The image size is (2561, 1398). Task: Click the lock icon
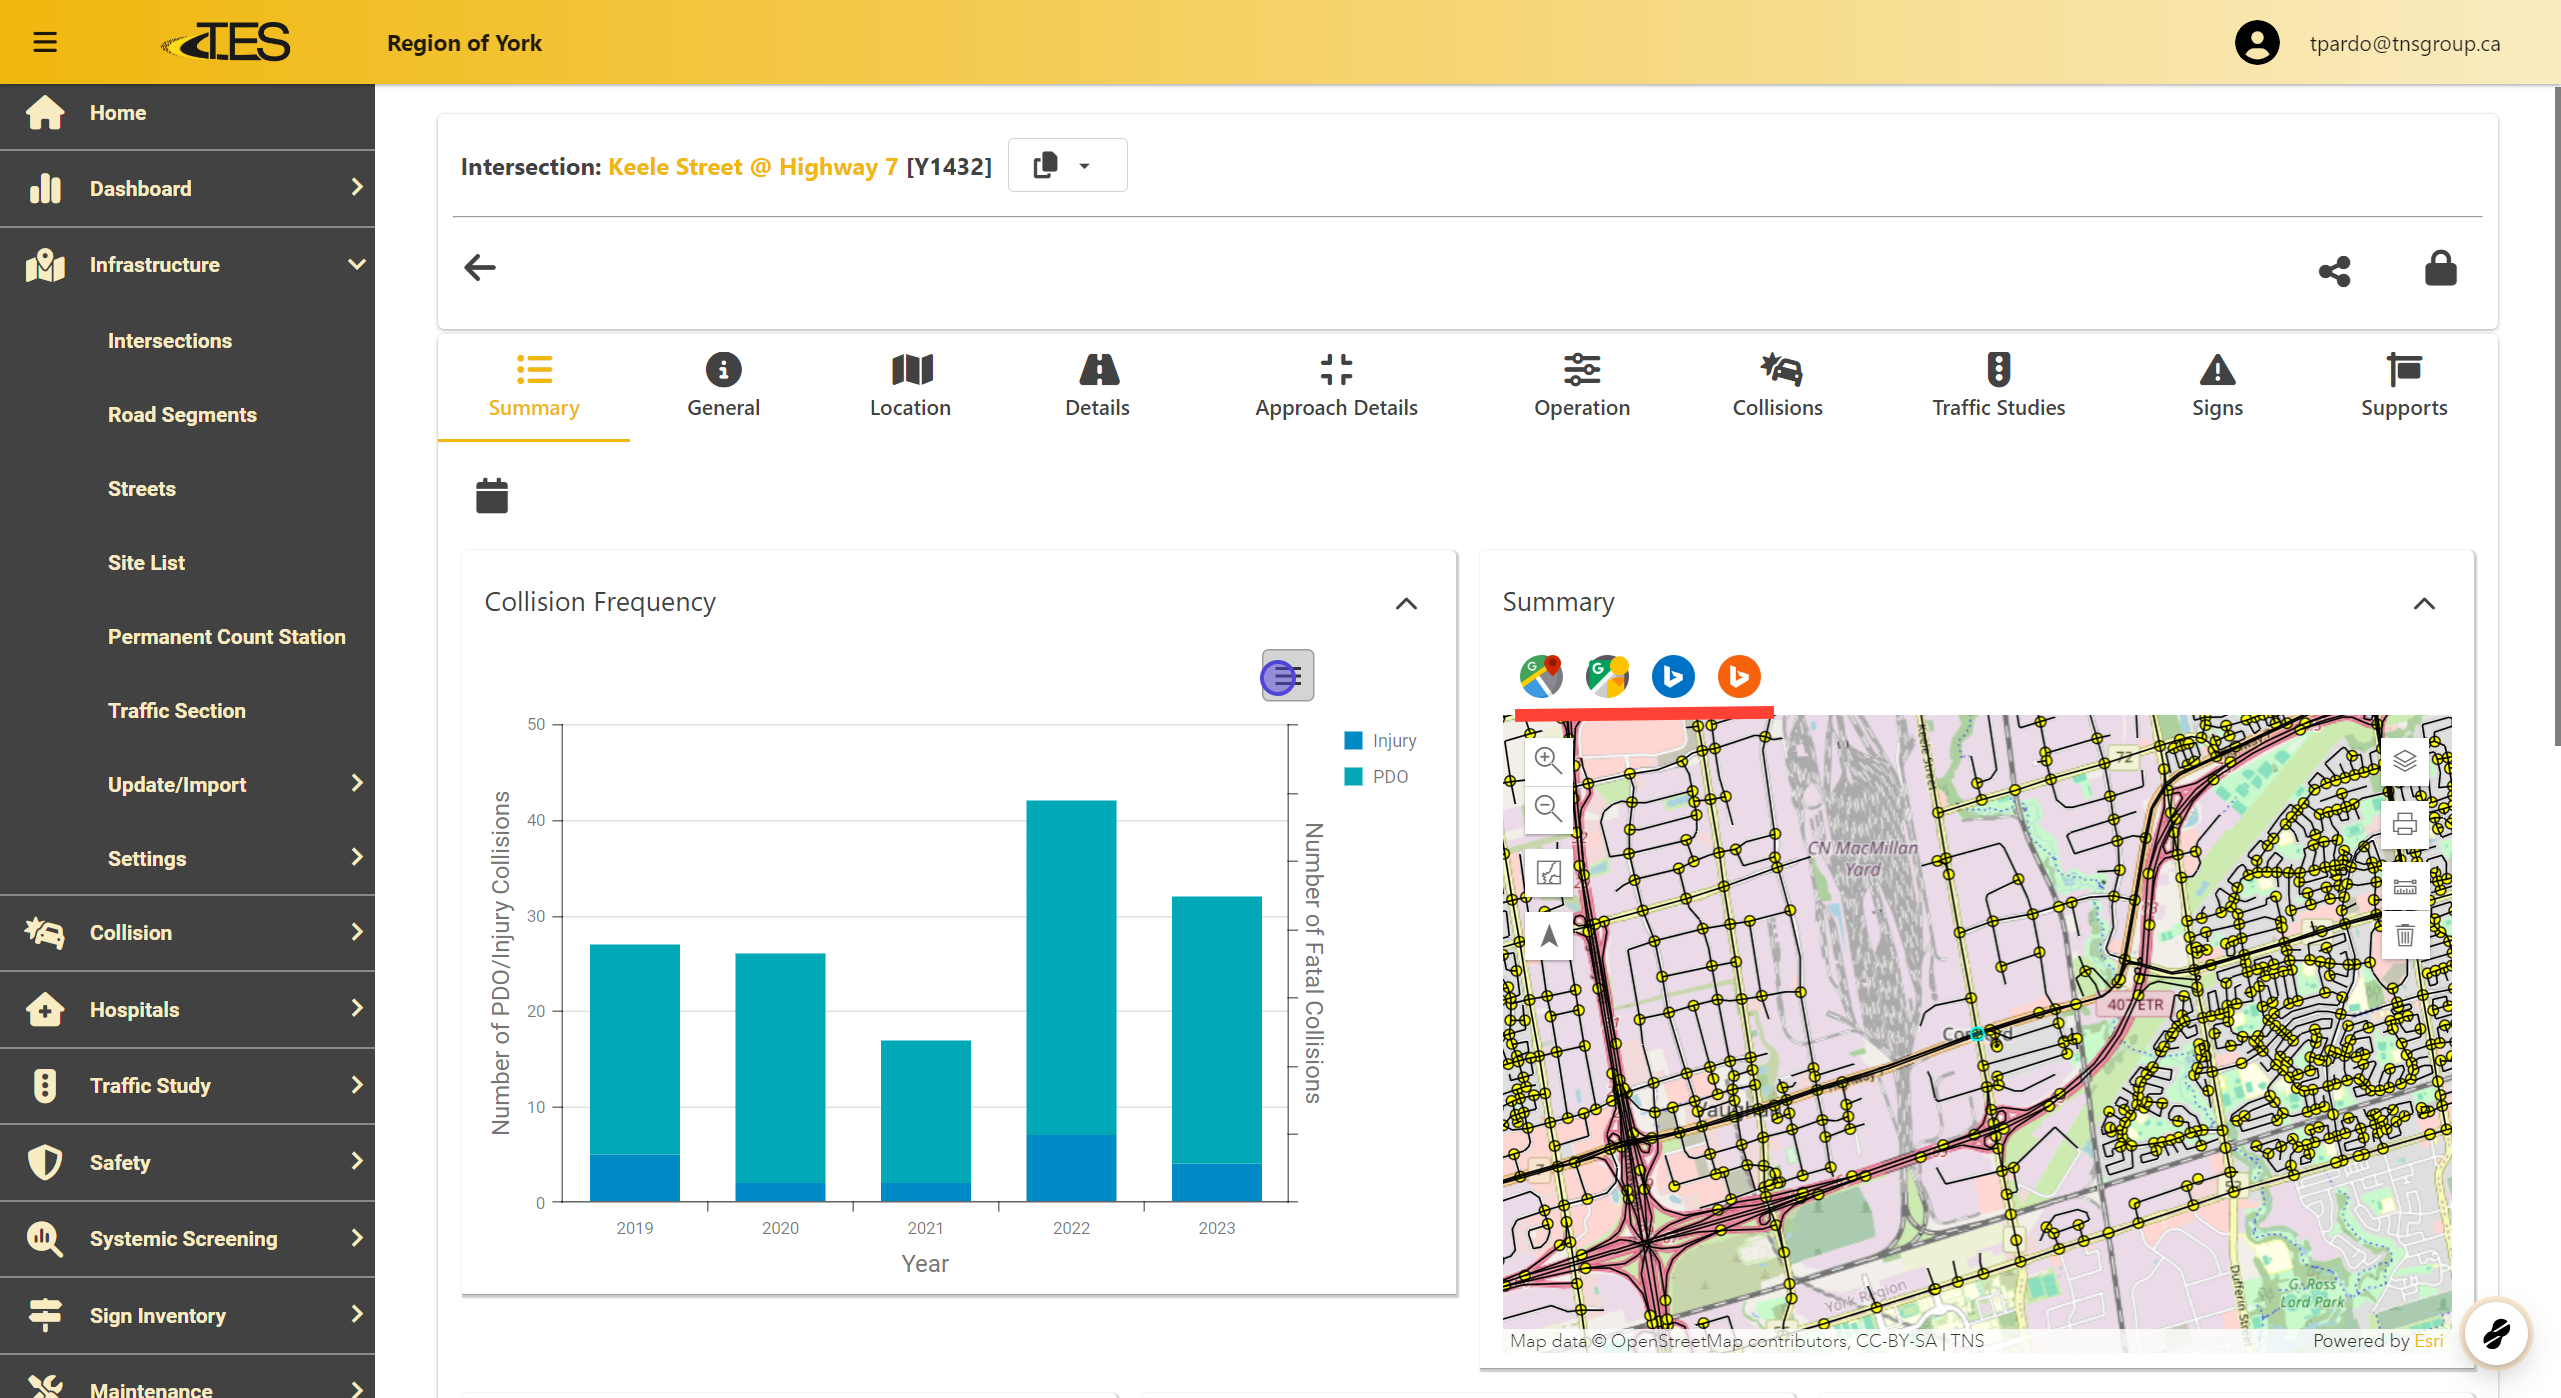(x=2440, y=268)
